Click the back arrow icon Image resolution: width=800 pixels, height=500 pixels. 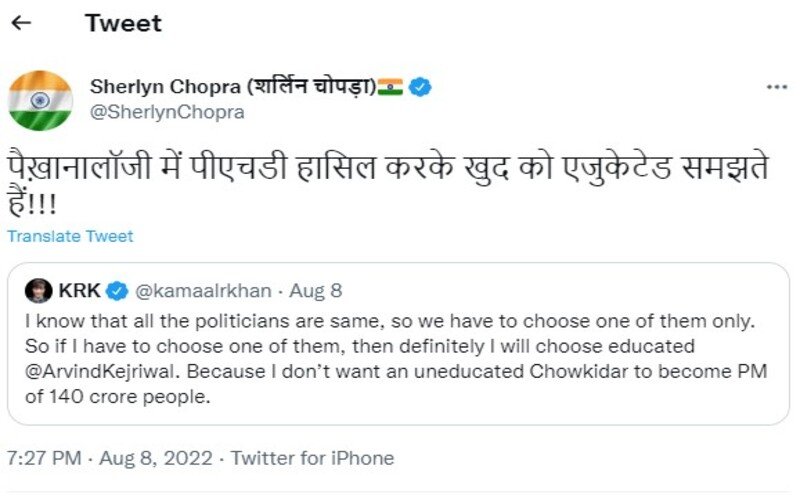(x=21, y=23)
